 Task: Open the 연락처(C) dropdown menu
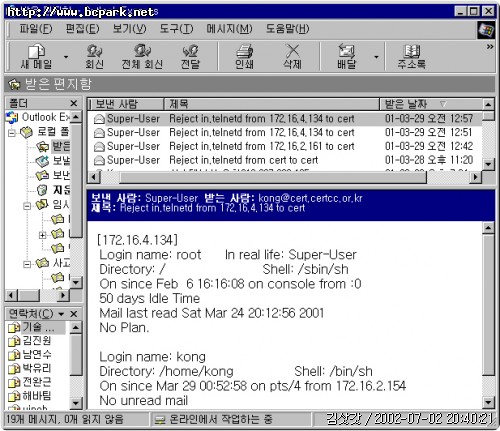click(x=61, y=314)
